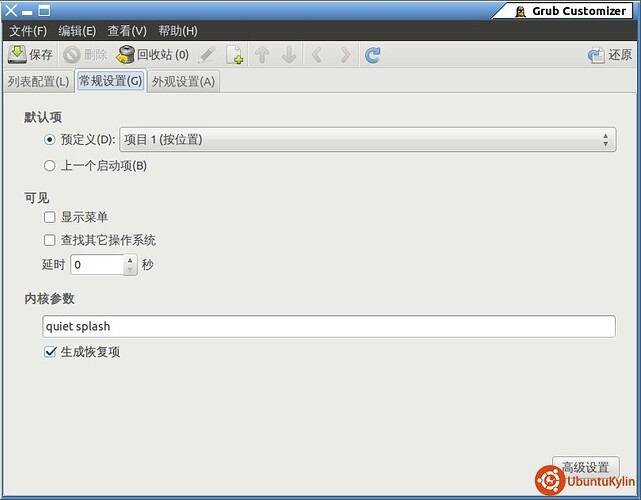Click the move down arrow icon
The height and width of the screenshot is (500, 641).
tap(289, 55)
